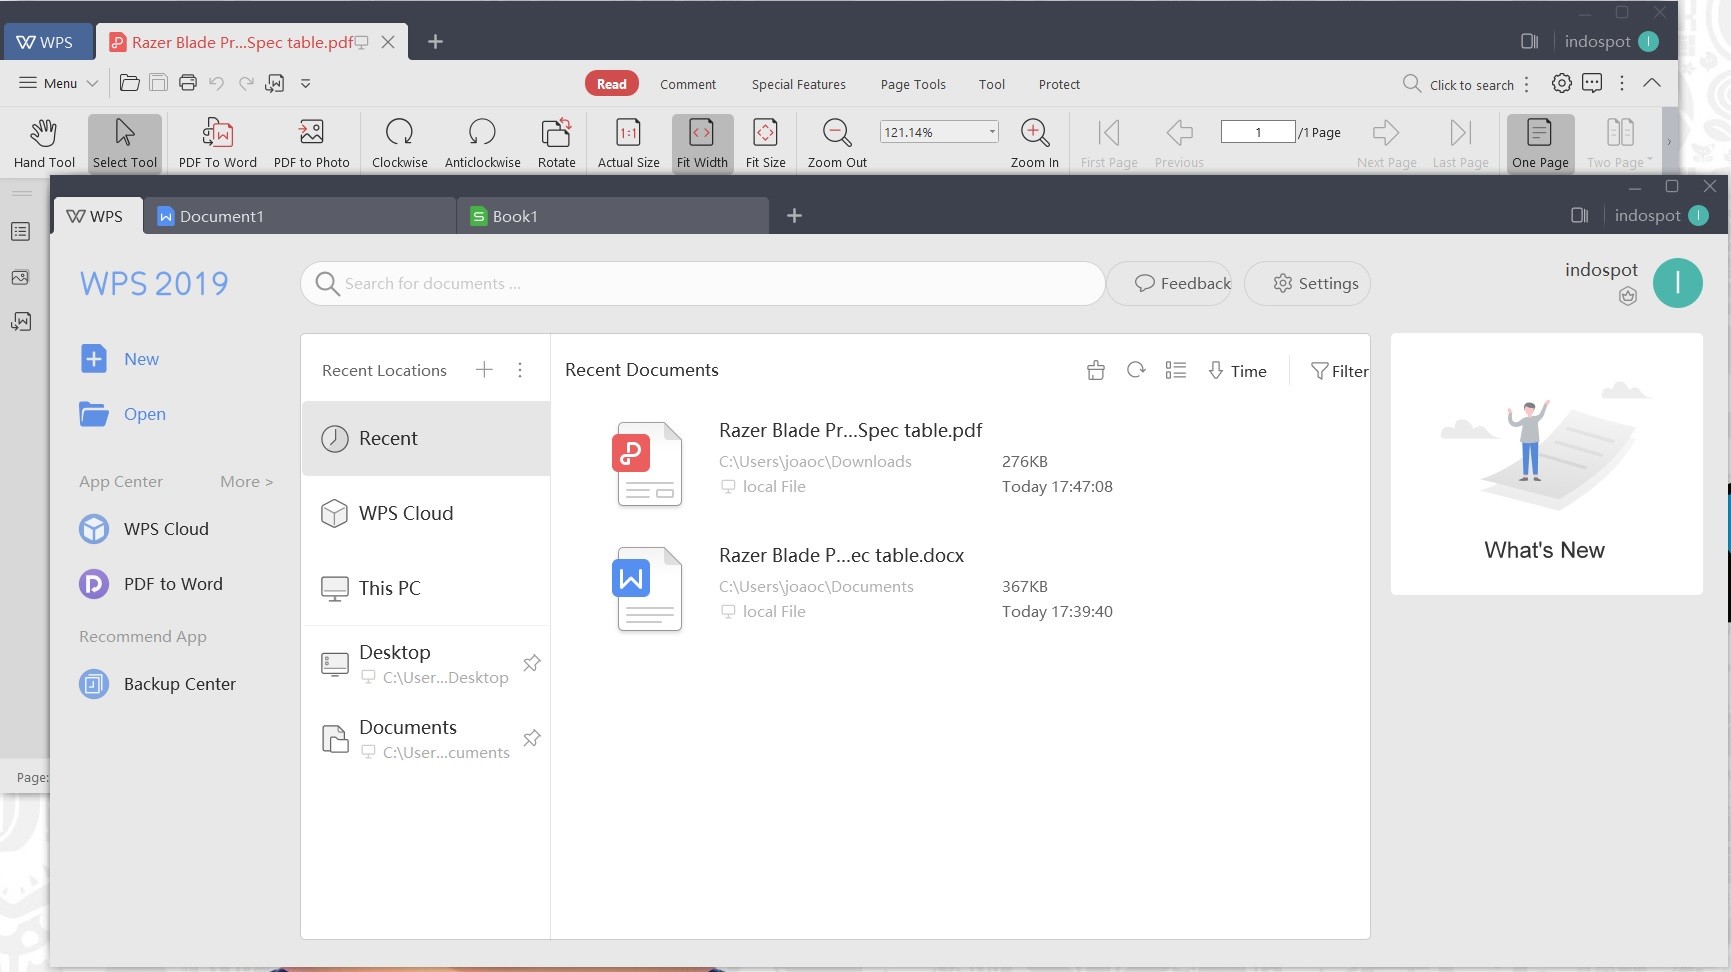Refresh the Recent Documents list
The image size is (1731, 972).
pyautogui.click(x=1136, y=370)
